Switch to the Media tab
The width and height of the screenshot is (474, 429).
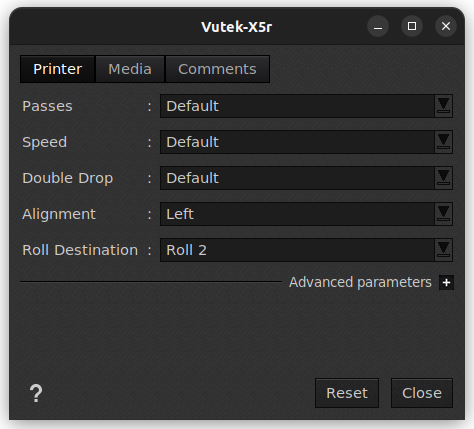(130, 69)
